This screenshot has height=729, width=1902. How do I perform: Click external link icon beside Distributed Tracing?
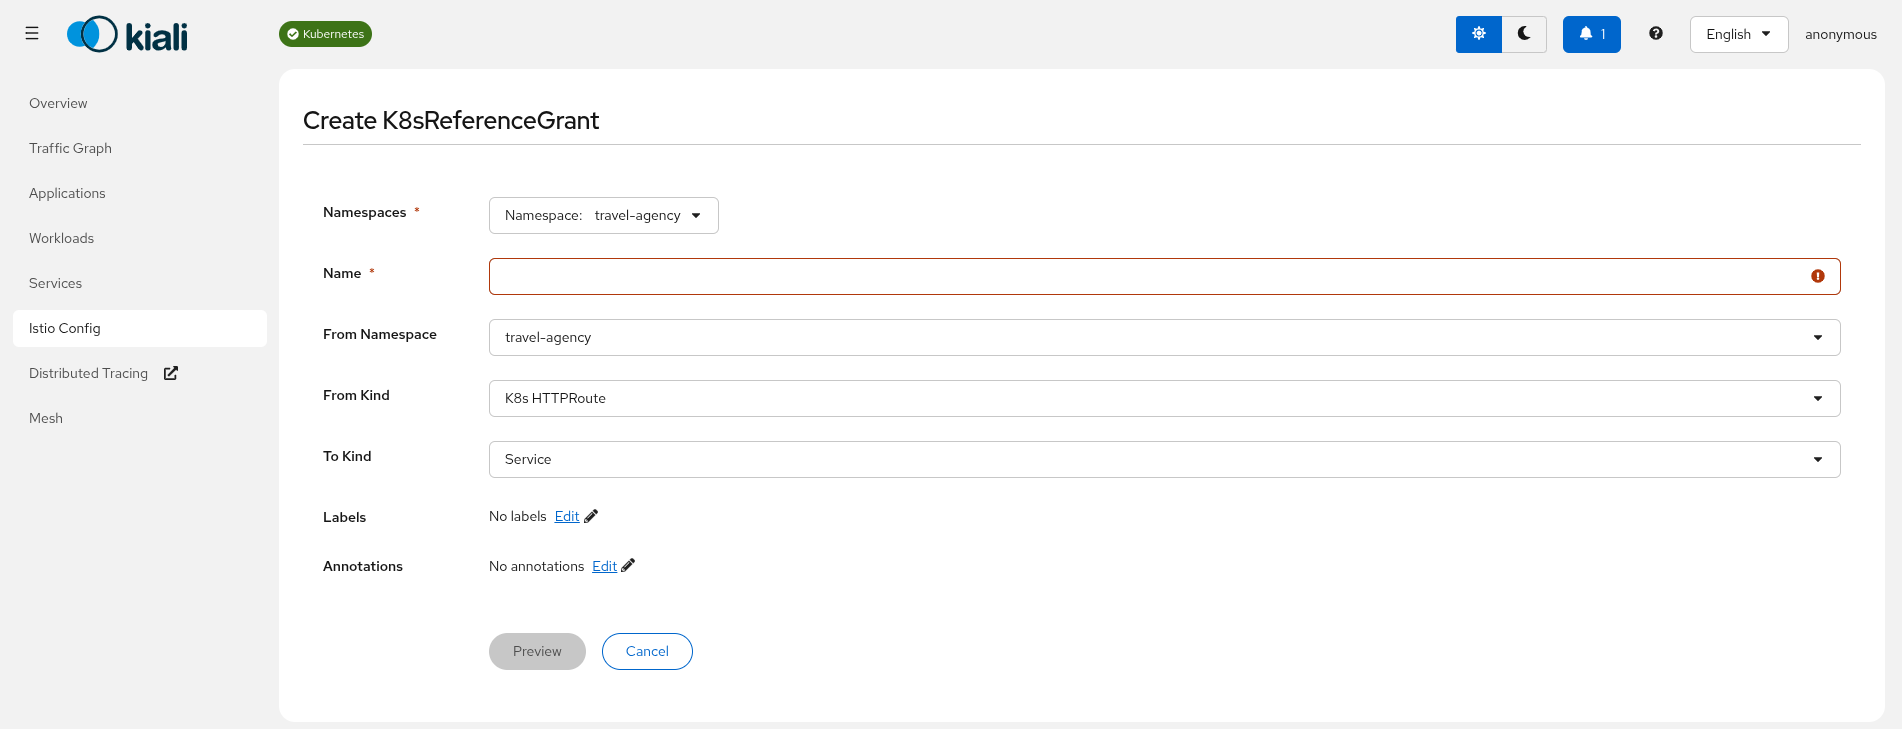click(x=171, y=373)
